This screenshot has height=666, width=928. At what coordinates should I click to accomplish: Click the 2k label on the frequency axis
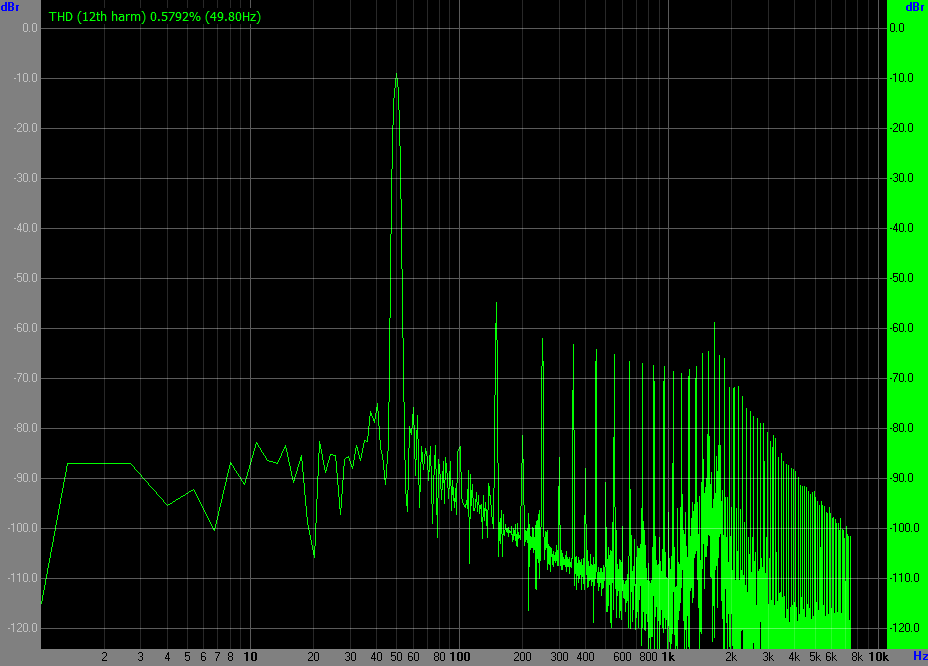[x=731, y=657]
